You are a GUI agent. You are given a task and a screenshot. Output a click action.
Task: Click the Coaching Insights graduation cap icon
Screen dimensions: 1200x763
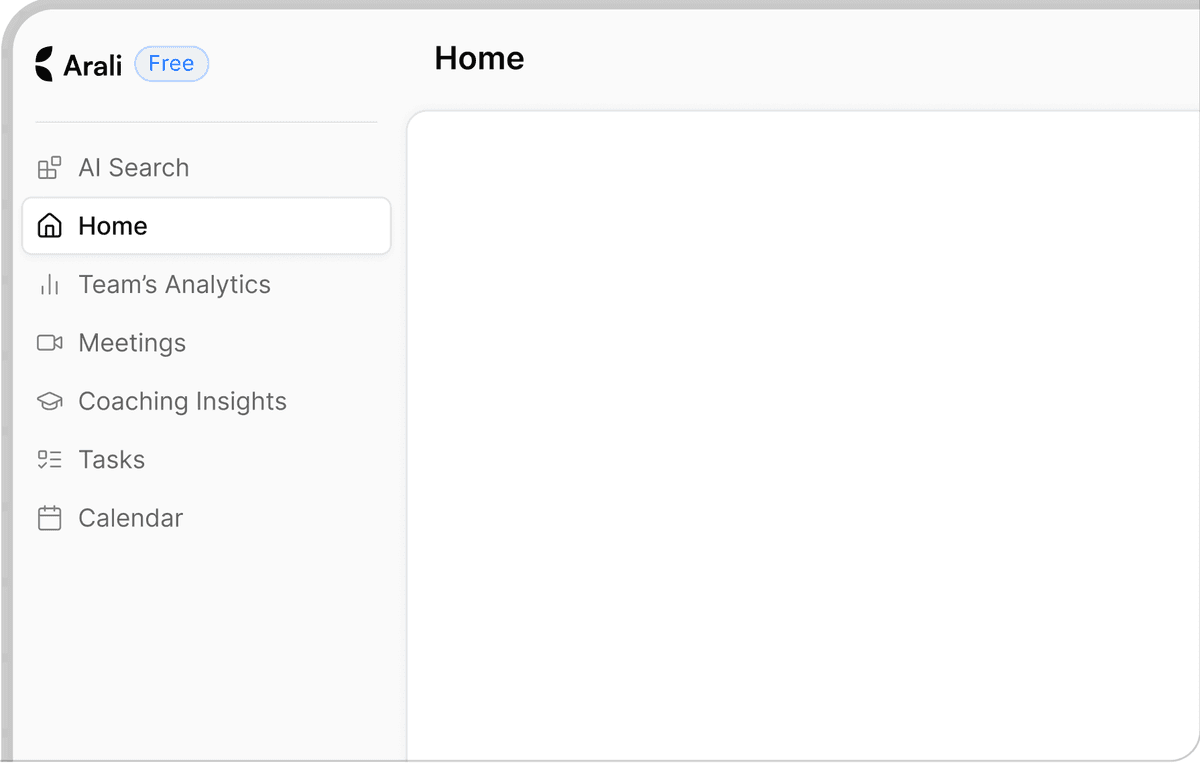tap(49, 402)
